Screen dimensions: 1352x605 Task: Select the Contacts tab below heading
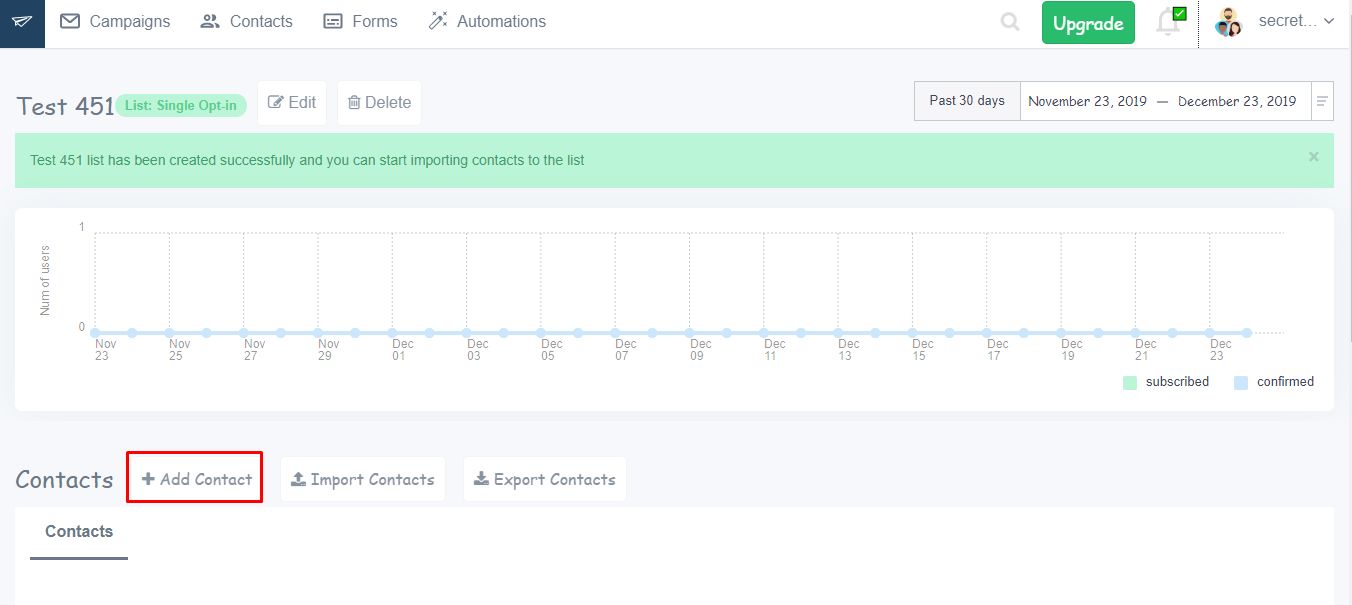click(79, 532)
